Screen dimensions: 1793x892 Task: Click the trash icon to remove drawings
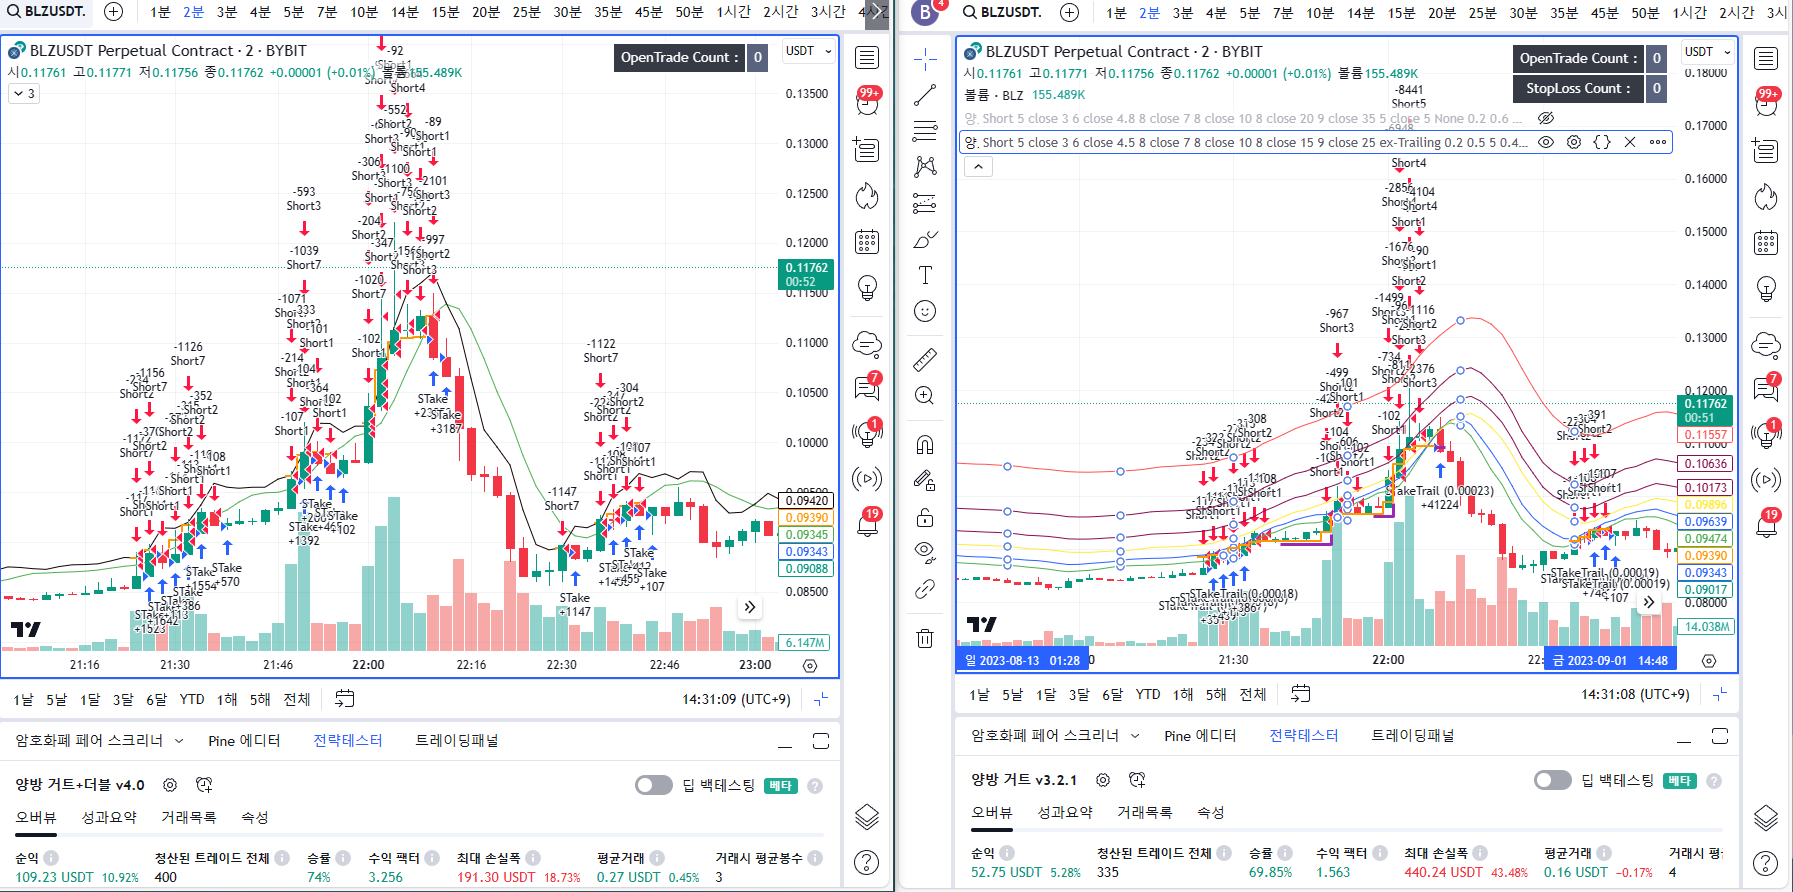pos(925,637)
